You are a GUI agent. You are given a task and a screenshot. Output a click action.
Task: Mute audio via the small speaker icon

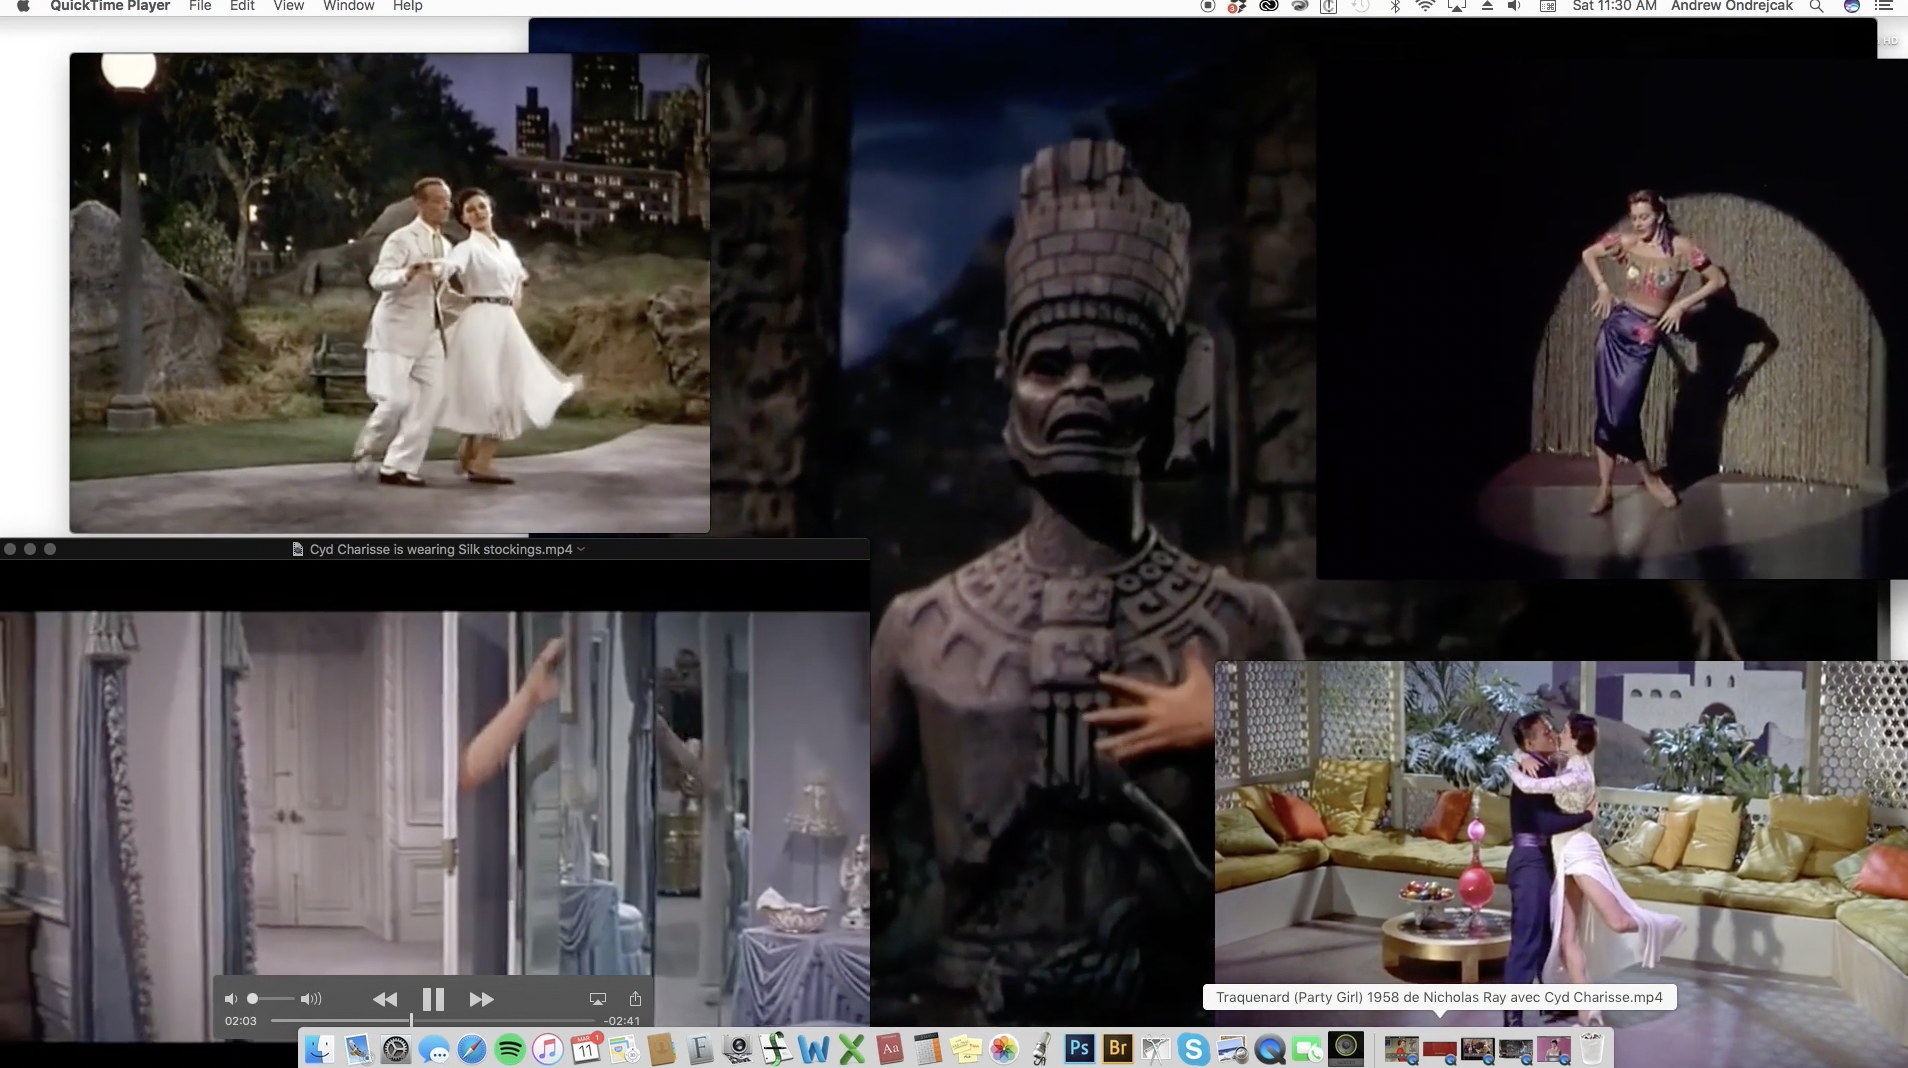click(230, 999)
